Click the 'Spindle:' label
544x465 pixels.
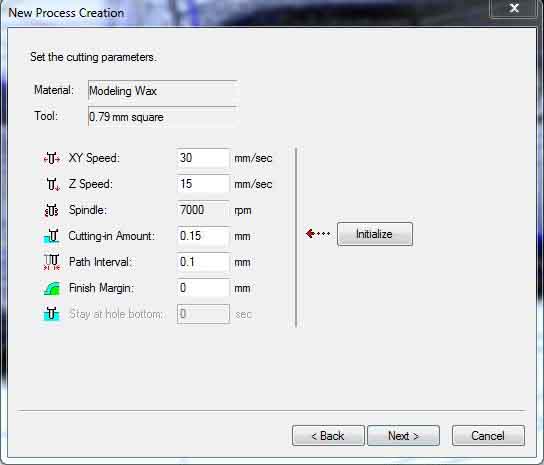coord(88,210)
